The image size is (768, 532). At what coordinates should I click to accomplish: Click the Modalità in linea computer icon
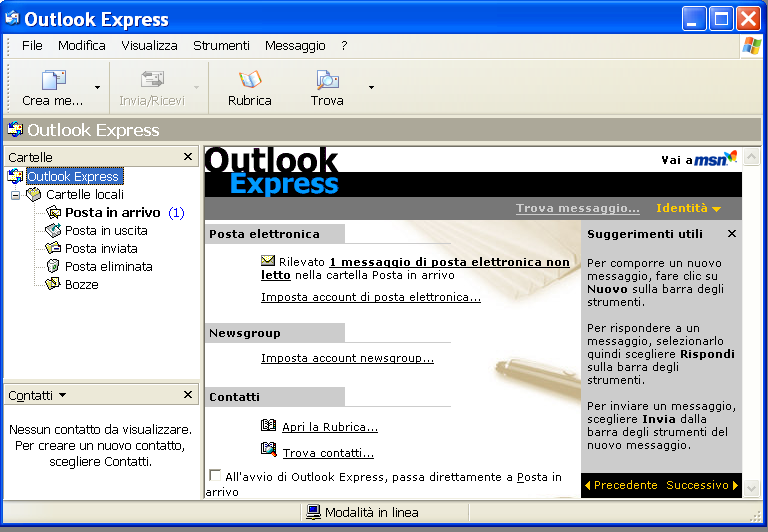pos(313,512)
